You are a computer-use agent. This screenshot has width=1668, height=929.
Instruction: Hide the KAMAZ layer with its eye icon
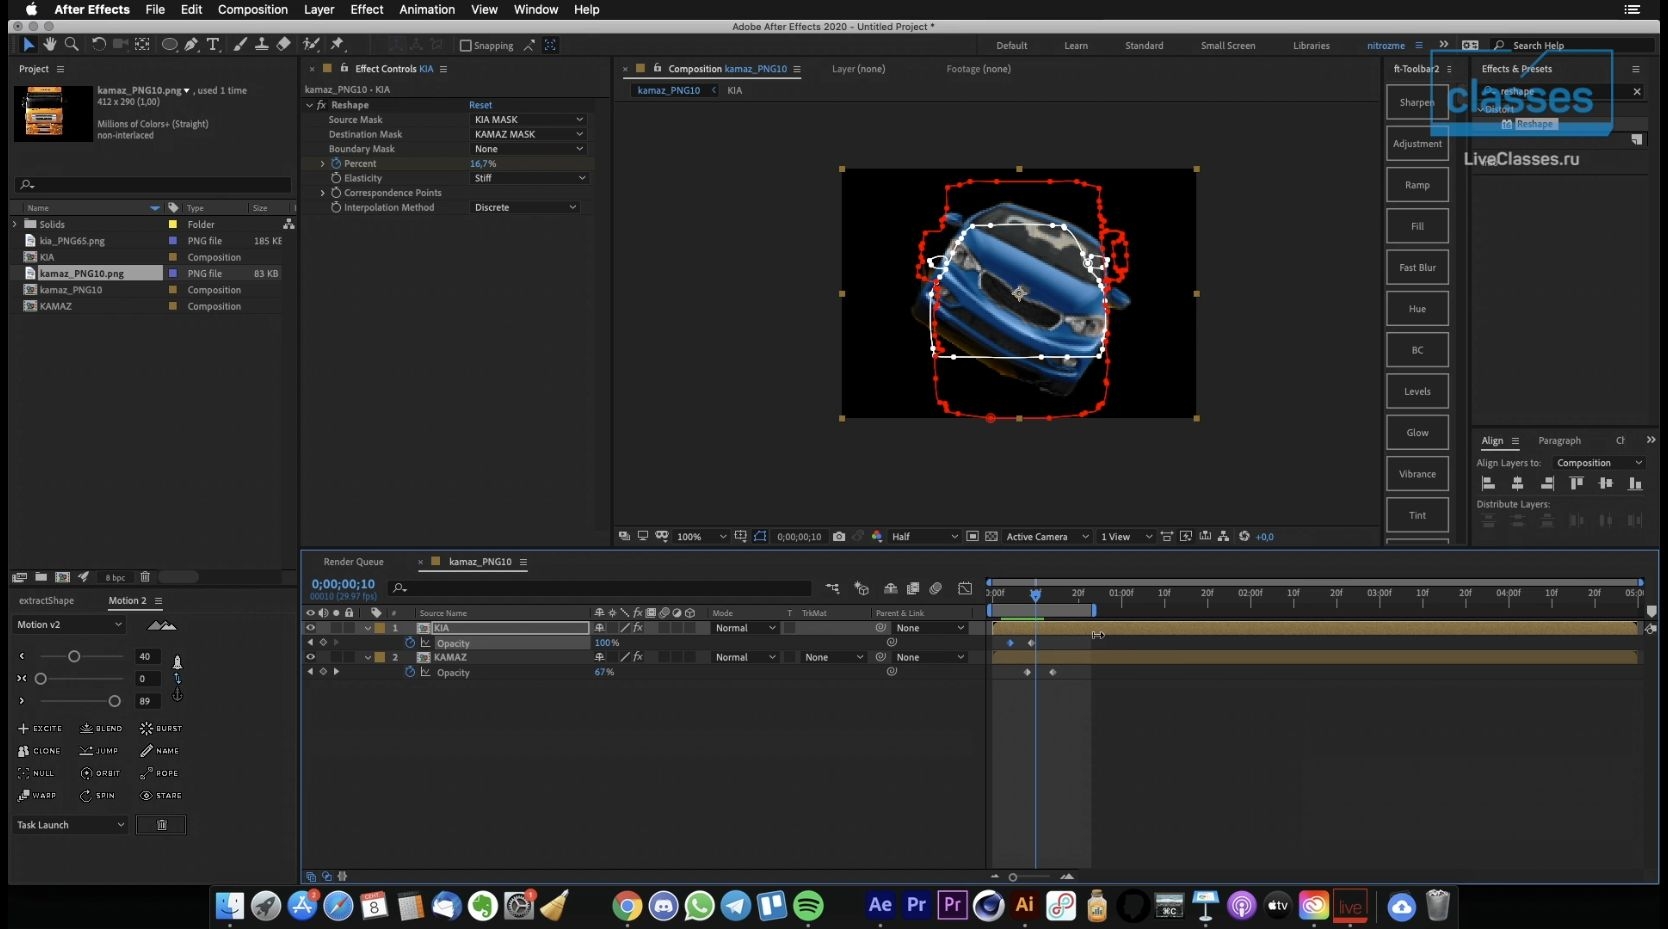(x=310, y=657)
